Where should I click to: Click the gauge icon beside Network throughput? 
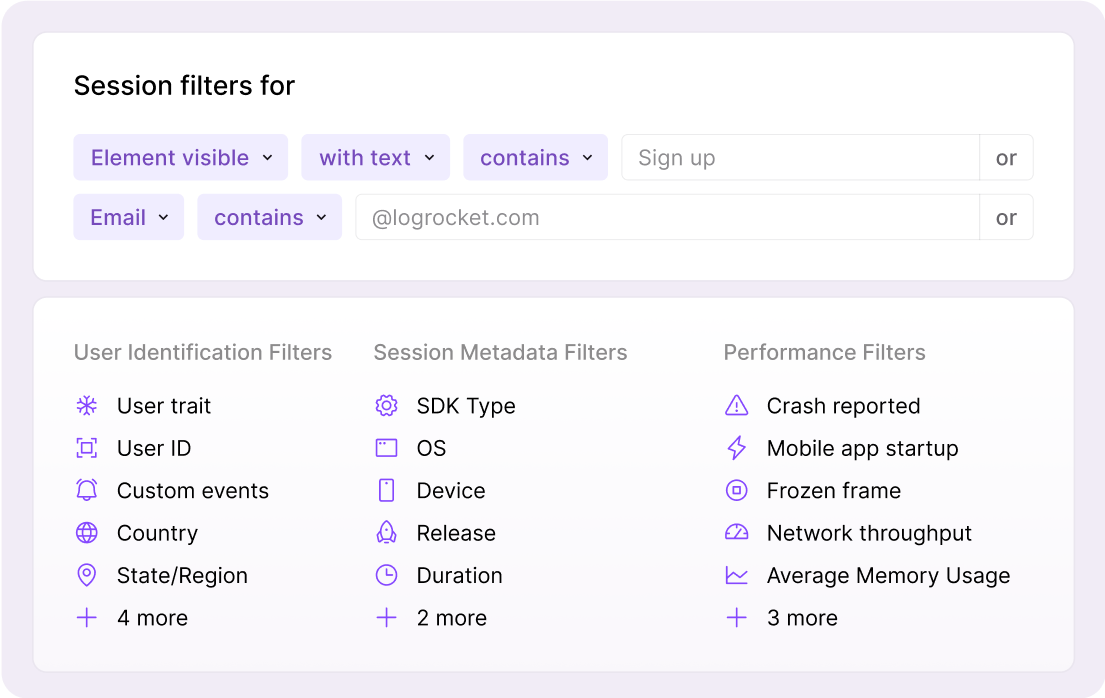click(x=736, y=533)
